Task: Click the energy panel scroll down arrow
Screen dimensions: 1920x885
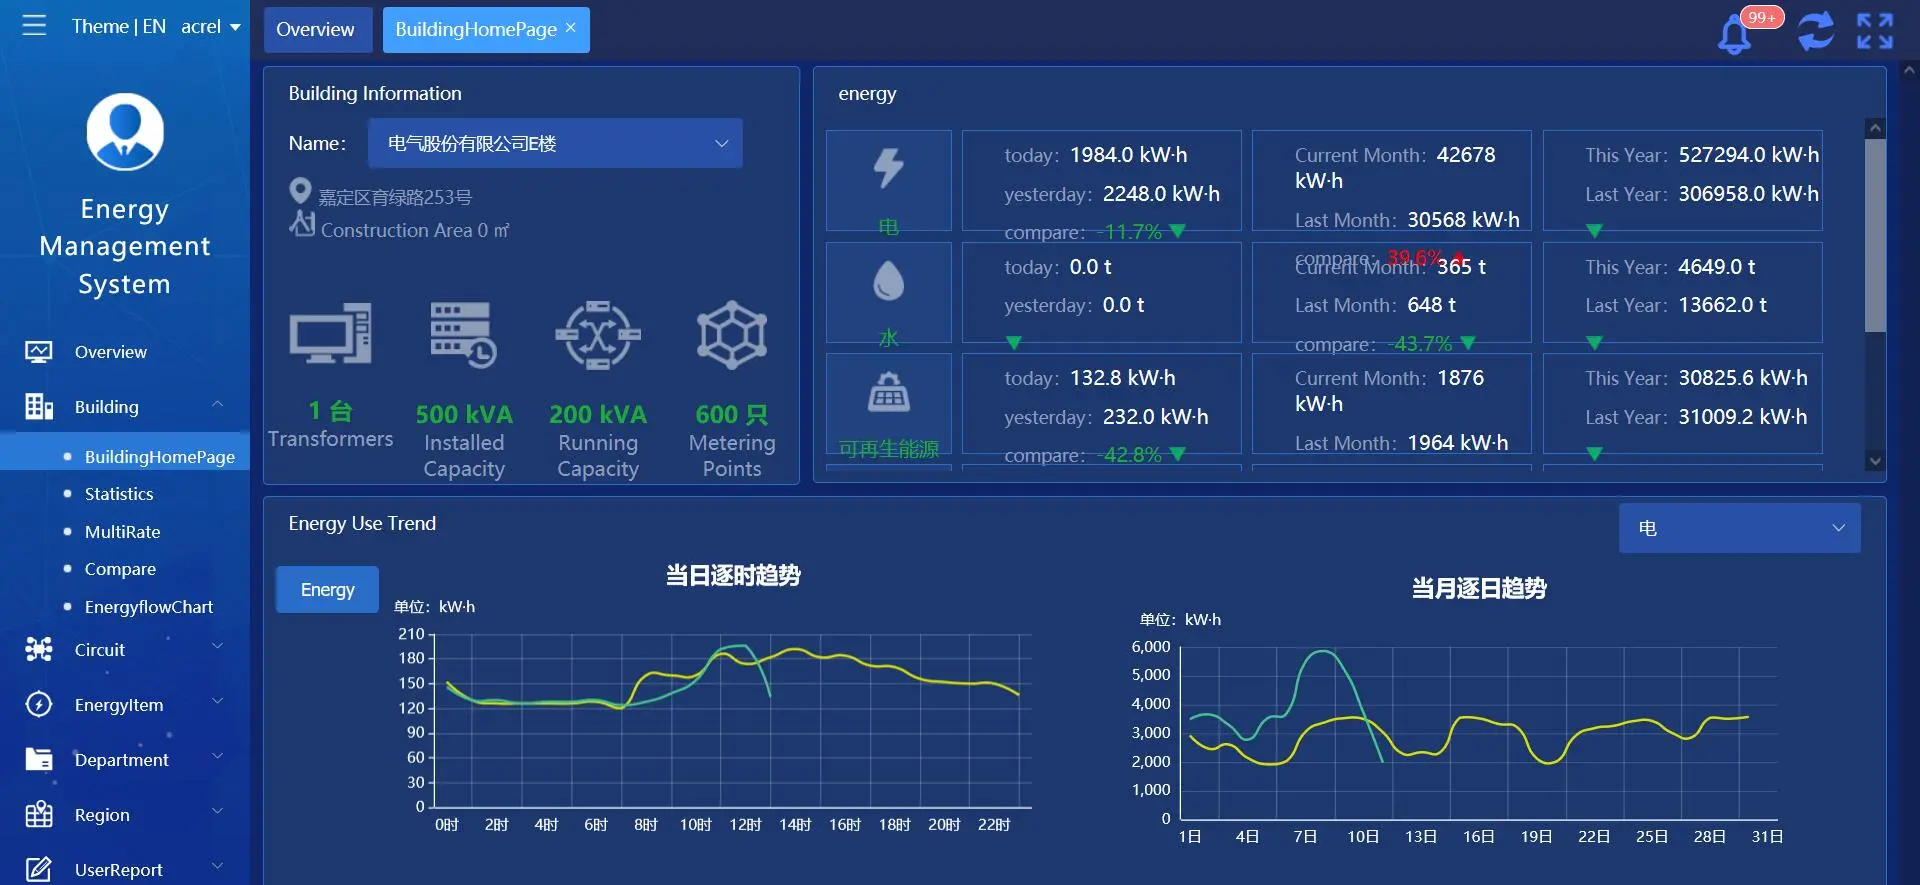Action: 1875,461
